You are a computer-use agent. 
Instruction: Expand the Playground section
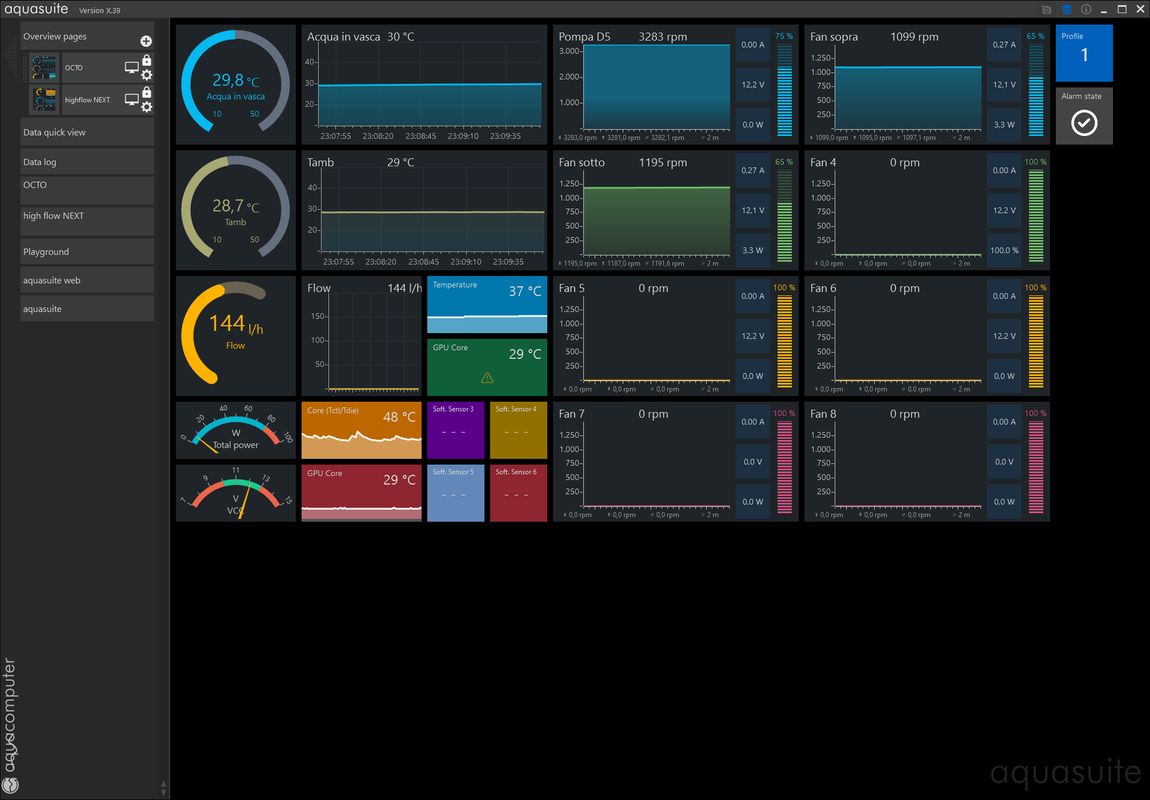click(87, 252)
